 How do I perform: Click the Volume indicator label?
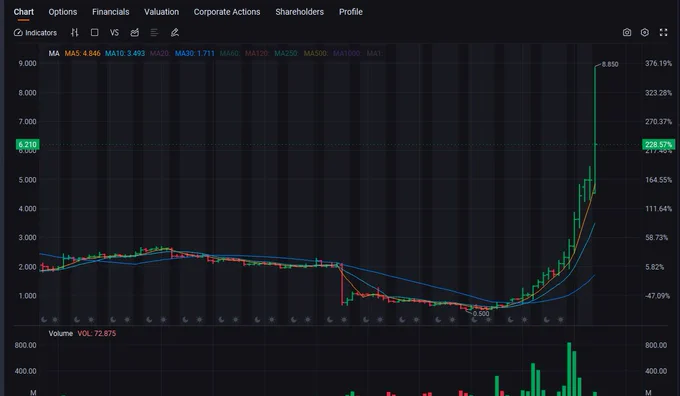[x=61, y=334]
